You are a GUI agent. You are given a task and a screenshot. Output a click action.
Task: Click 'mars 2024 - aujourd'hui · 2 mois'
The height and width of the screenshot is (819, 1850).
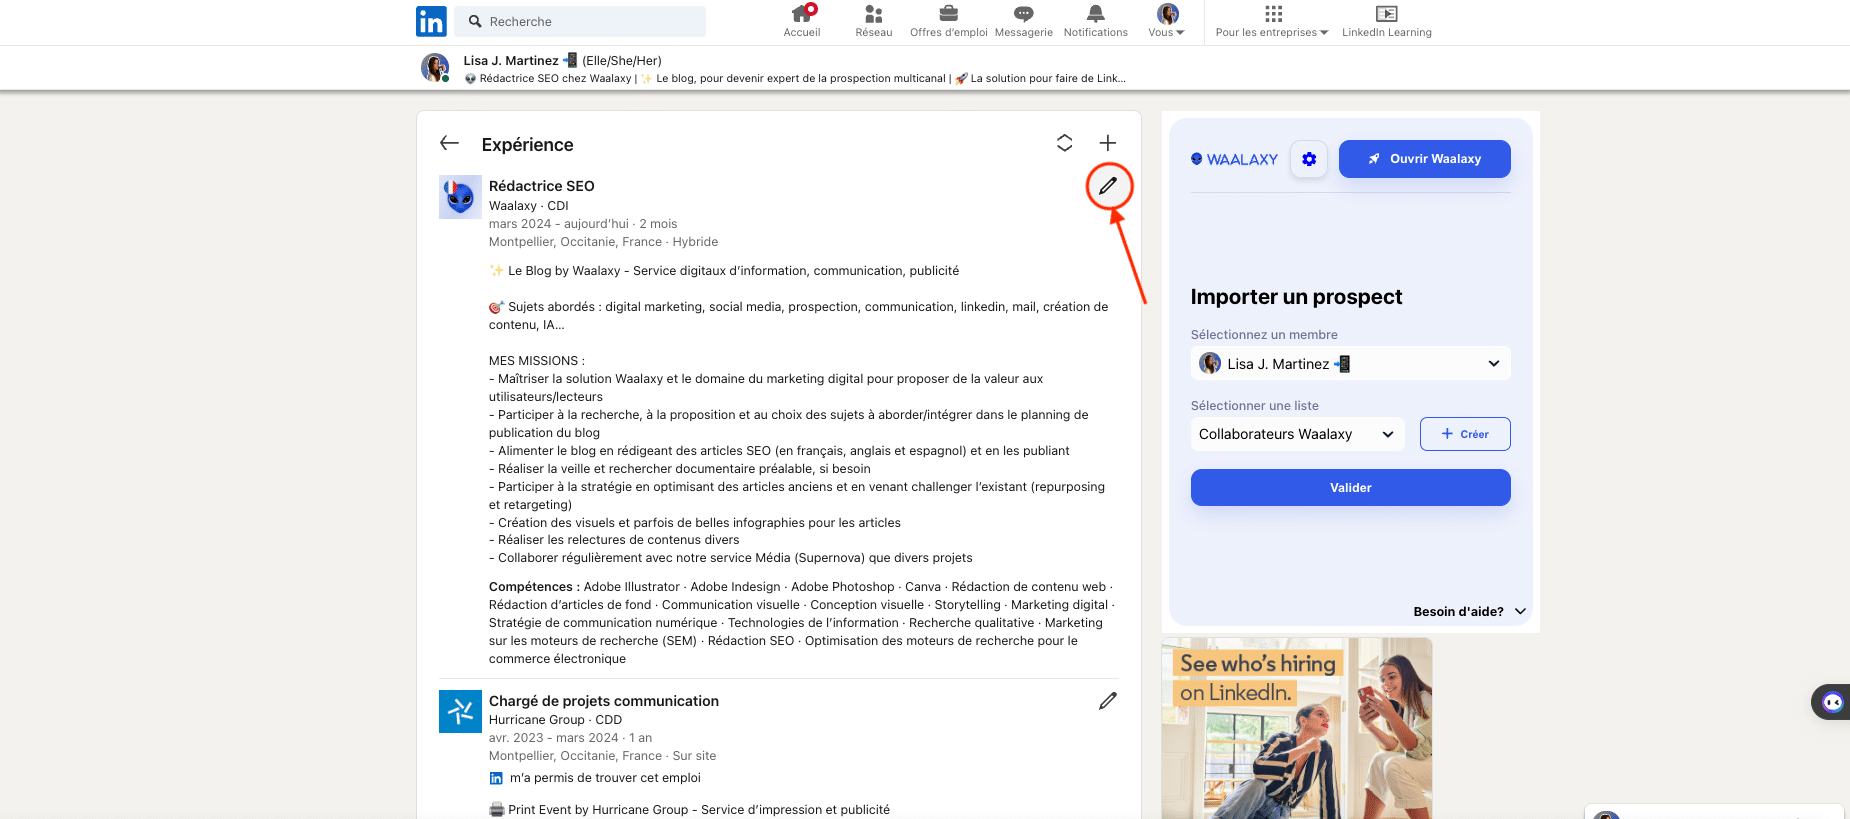(x=583, y=224)
